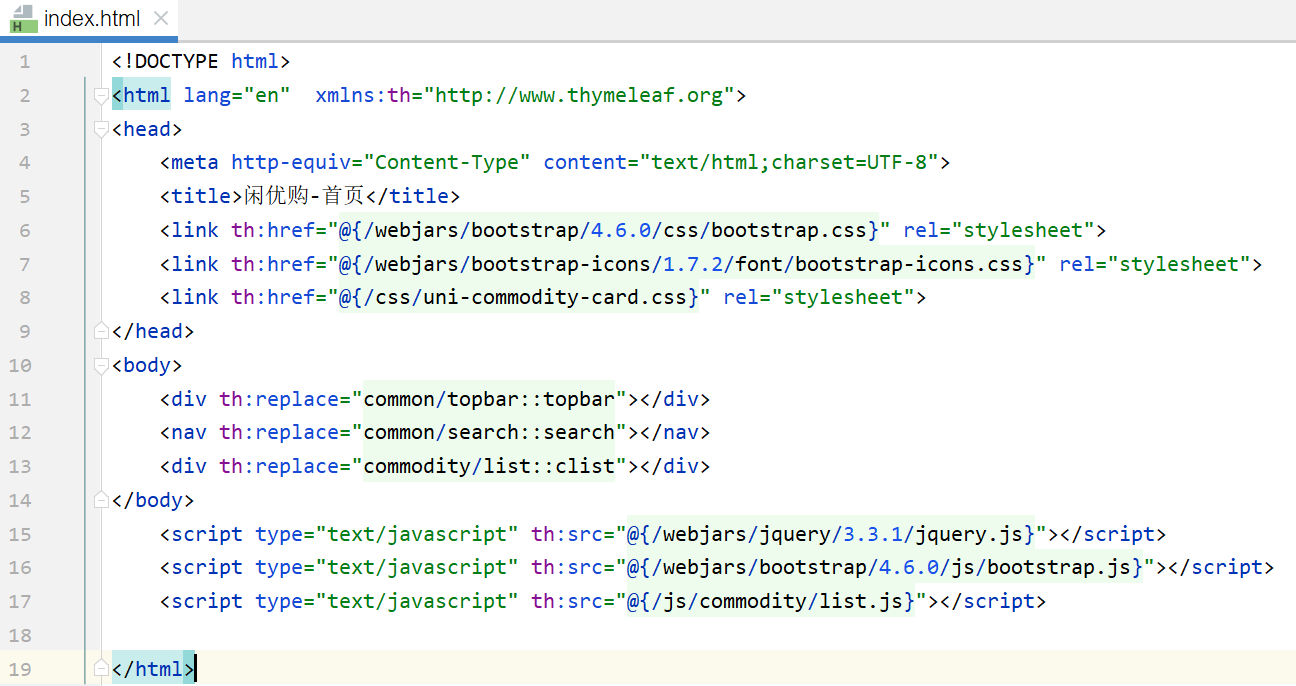
Task: Click the HTML file icon on the index.html tab
Action: [24, 19]
